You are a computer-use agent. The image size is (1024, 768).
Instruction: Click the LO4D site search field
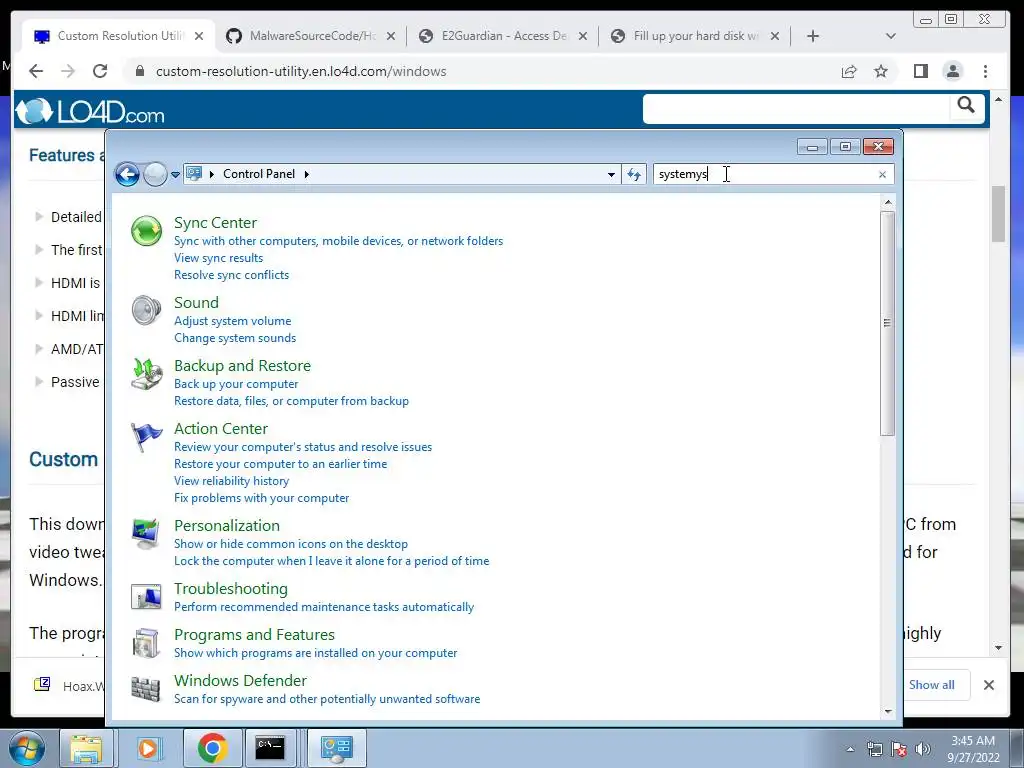coord(795,108)
